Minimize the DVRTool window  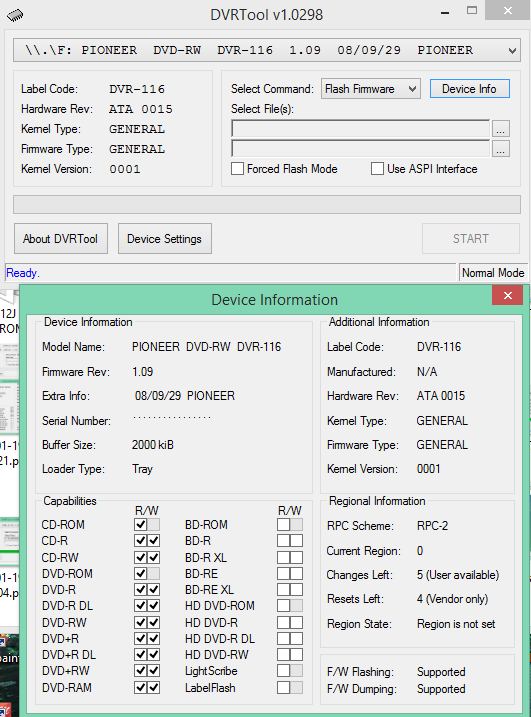[445, 13]
